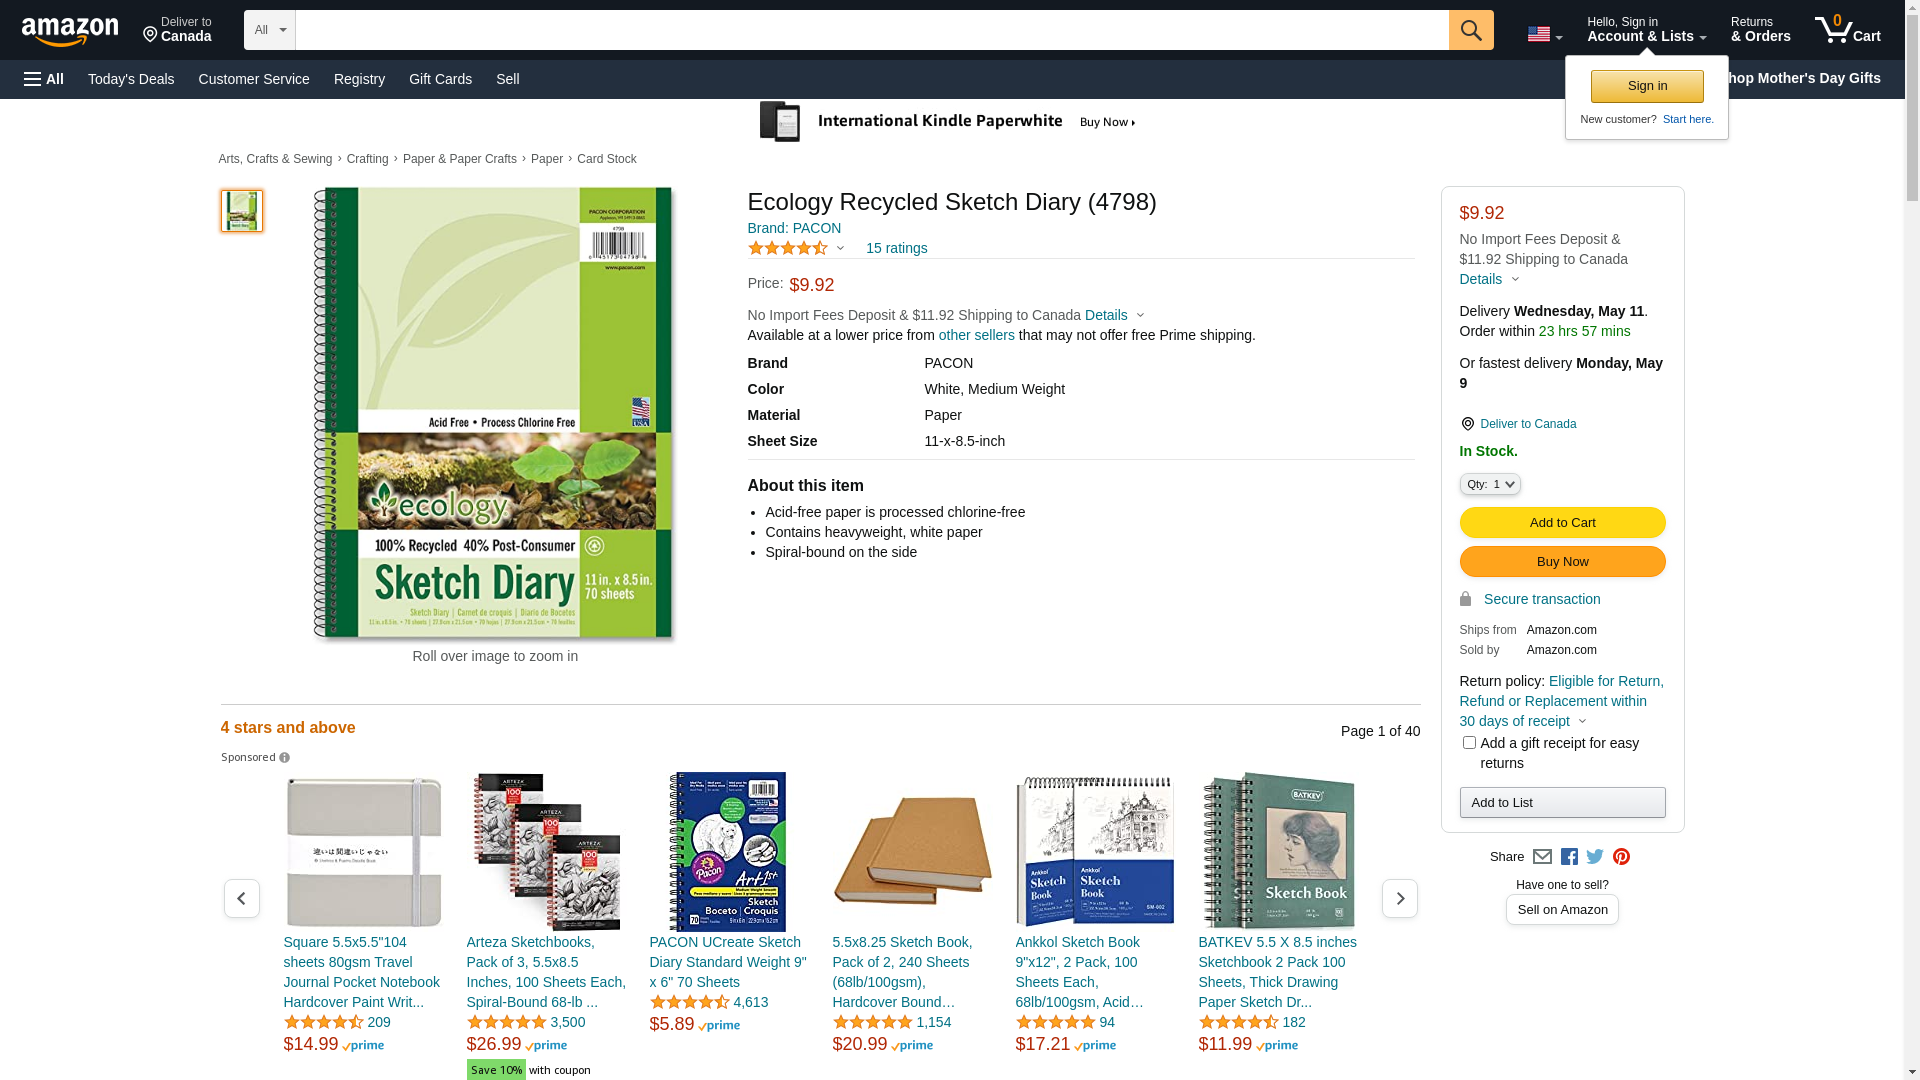Enable the gift receipt checkbox
The width and height of the screenshot is (1920, 1080).
[x=1469, y=743]
